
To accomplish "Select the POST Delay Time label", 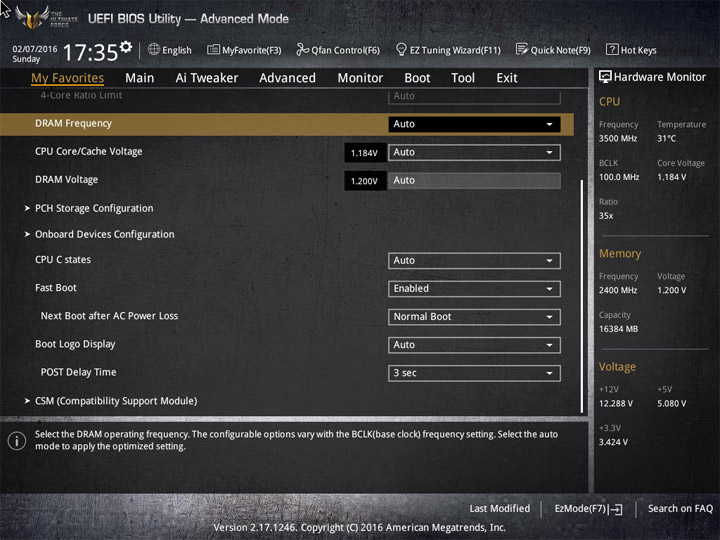I will click(79, 372).
